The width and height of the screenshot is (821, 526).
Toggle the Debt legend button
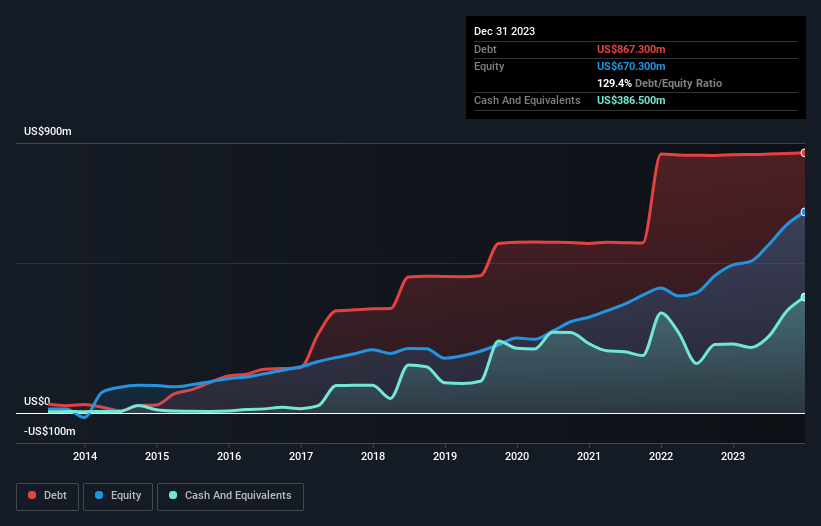click(47, 496)
